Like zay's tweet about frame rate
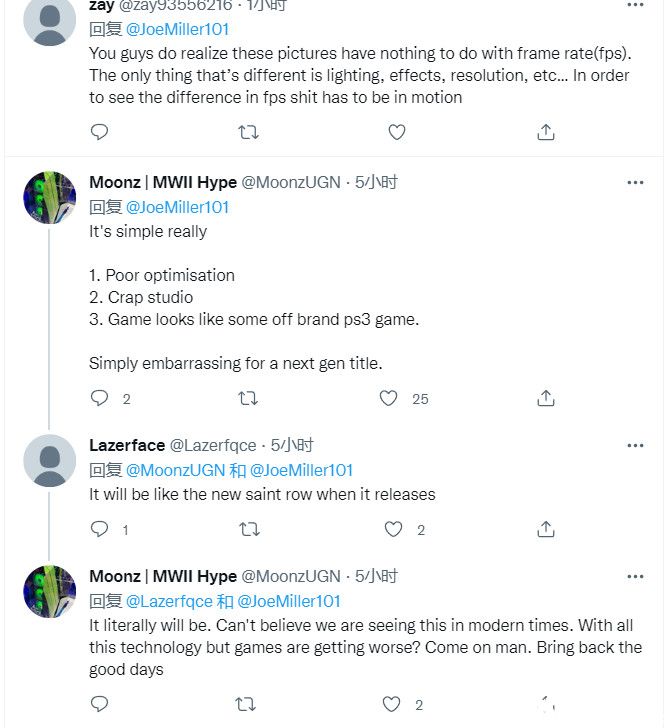 coord(397,132)
